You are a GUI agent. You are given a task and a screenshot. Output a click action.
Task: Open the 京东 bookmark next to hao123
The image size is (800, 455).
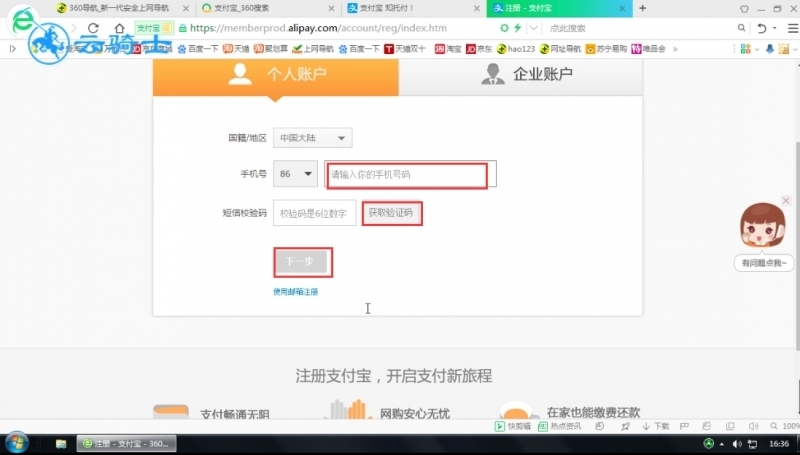tap(479, 49)
